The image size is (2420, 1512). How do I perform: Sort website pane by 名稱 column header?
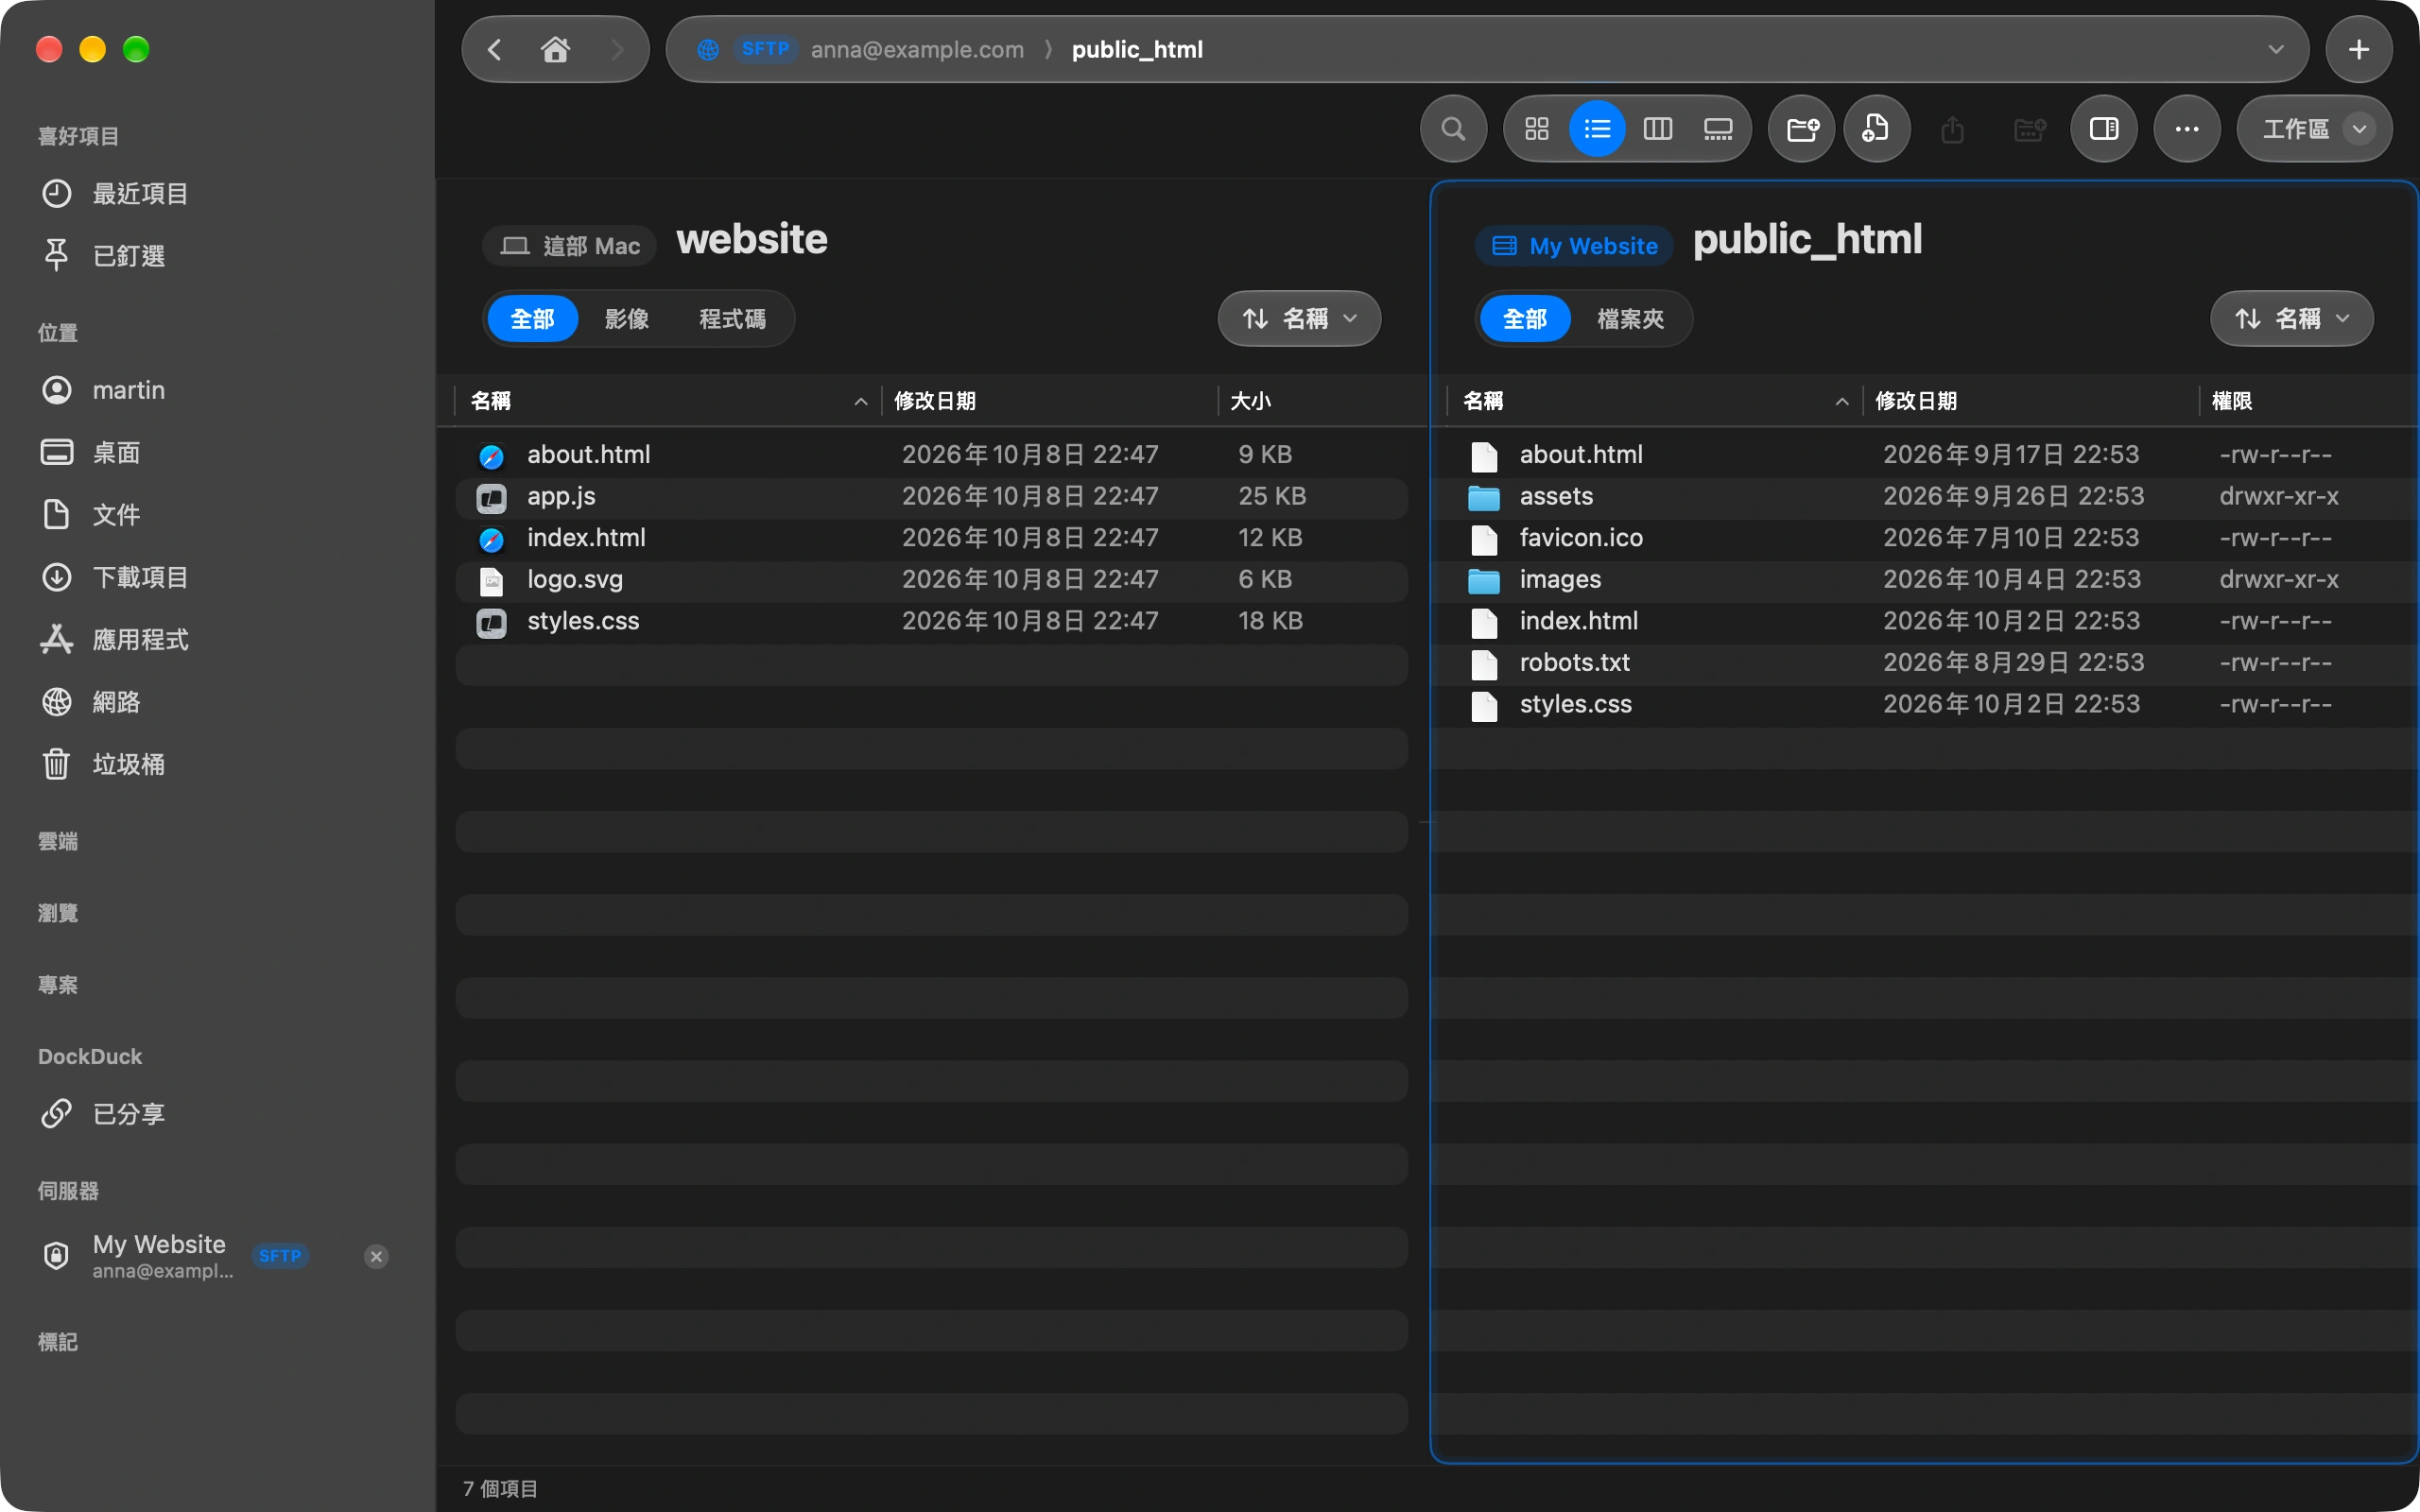[667, 401]
